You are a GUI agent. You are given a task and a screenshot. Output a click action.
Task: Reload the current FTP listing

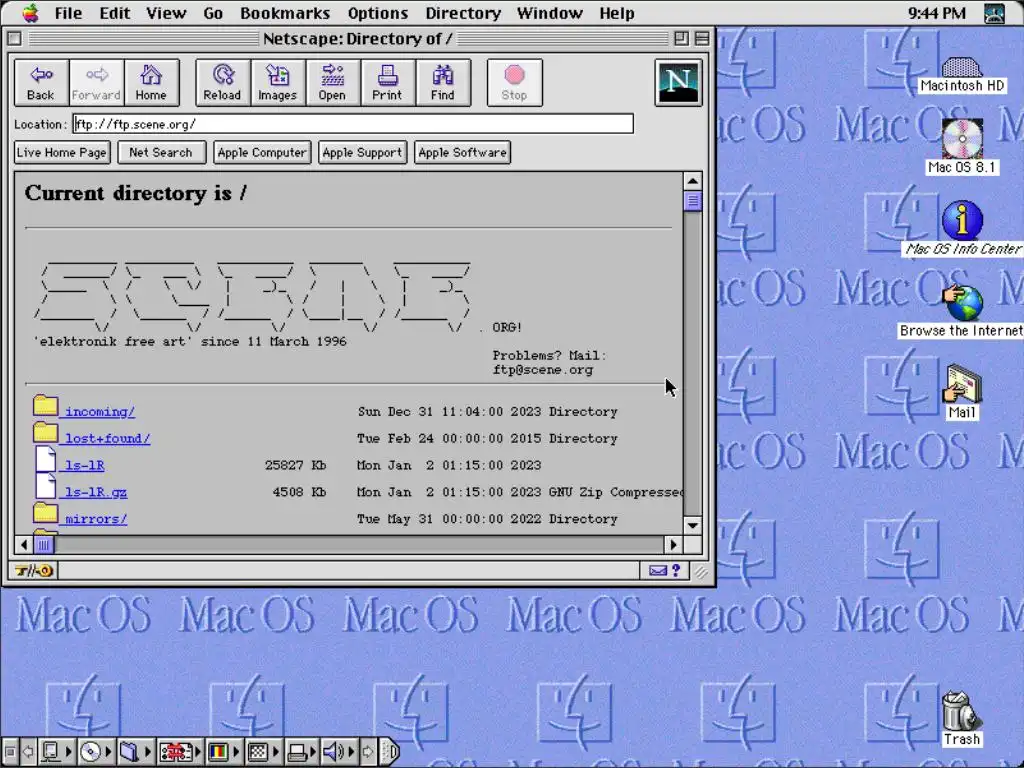click(223, 82)
